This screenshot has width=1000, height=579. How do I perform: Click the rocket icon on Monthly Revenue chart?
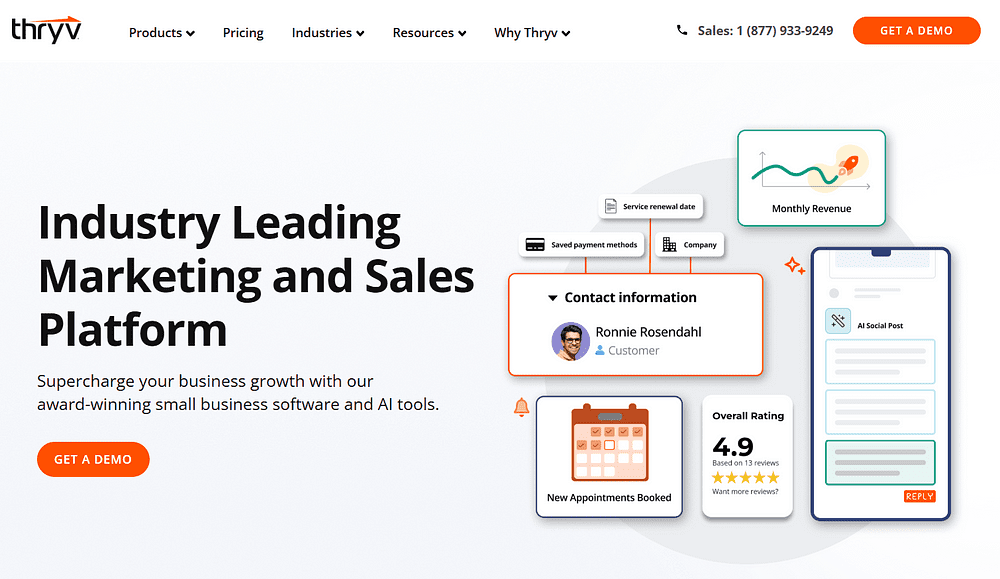tap(849, 165)
